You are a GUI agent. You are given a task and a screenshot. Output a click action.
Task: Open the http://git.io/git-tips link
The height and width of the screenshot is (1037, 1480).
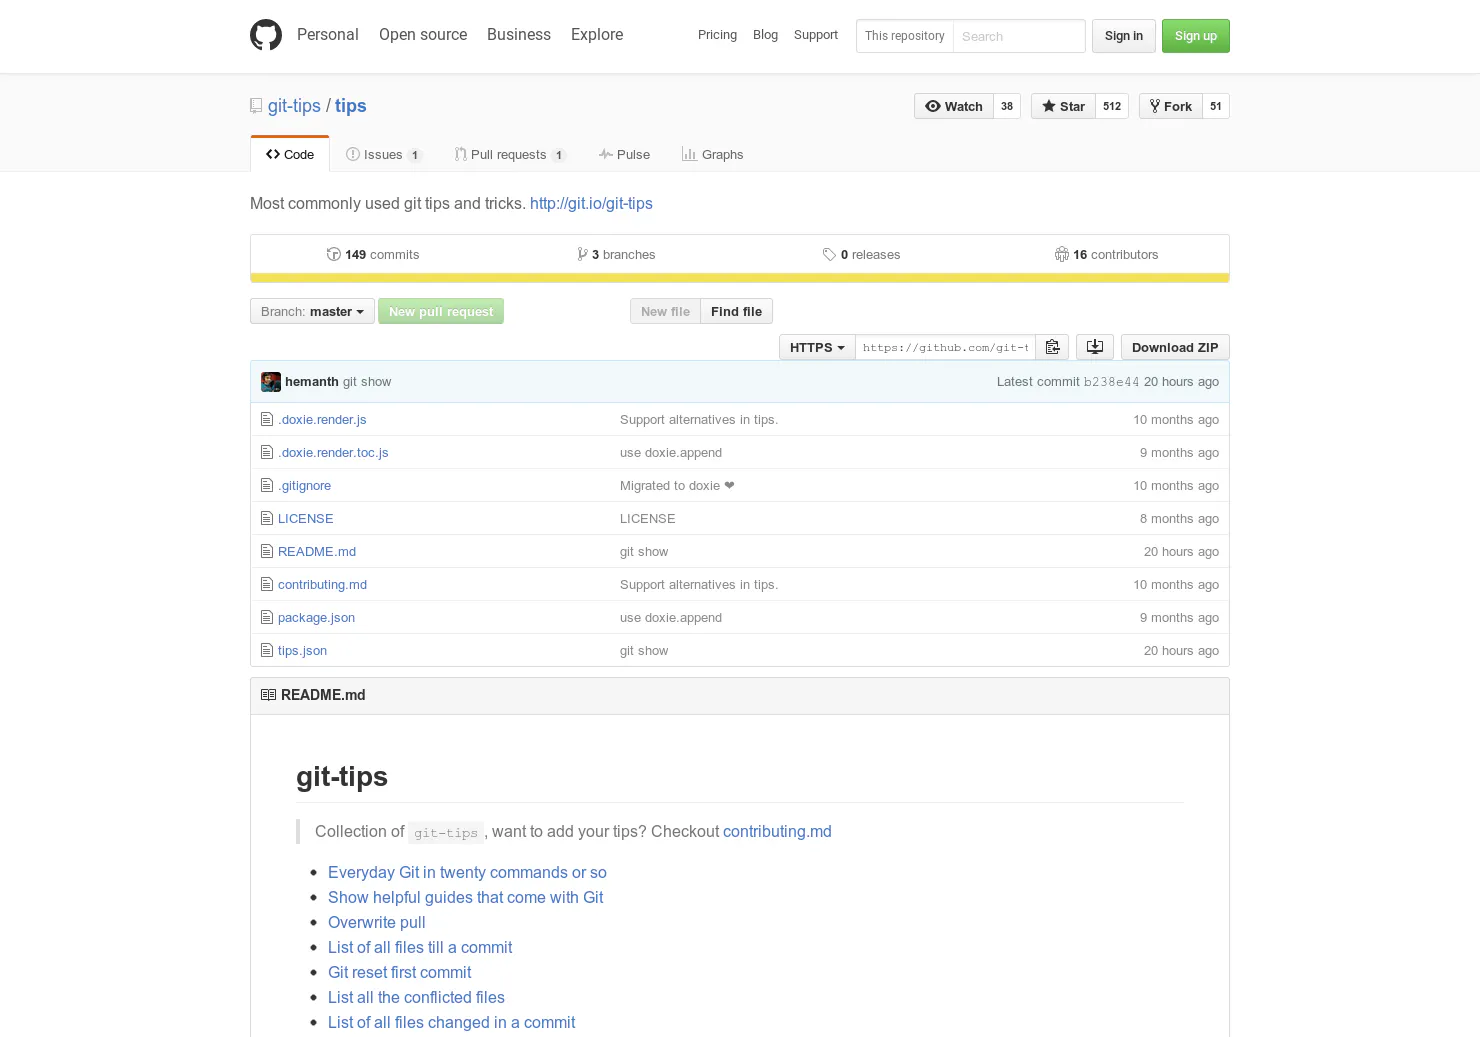[x=591, y=203]
